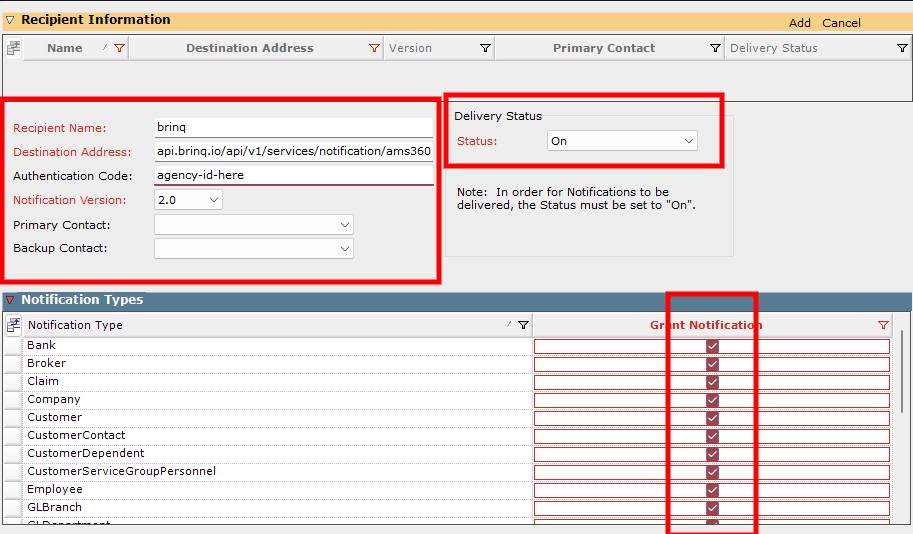Uncheck Grant Notification for Bank

point(712,346)
